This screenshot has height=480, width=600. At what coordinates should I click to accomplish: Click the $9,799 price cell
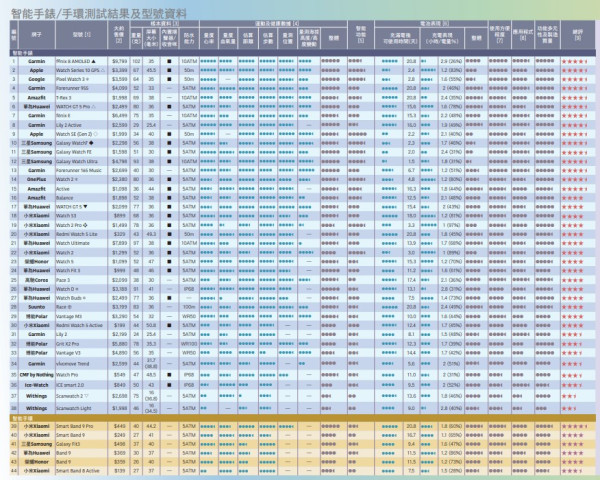(x=120, y=61)
